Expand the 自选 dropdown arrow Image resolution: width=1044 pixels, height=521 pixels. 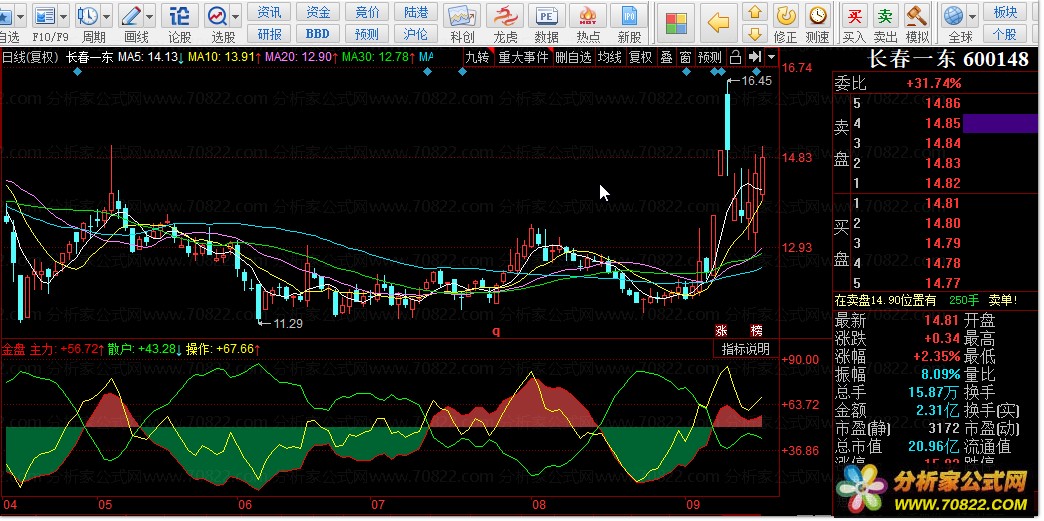tap(21, 16)
